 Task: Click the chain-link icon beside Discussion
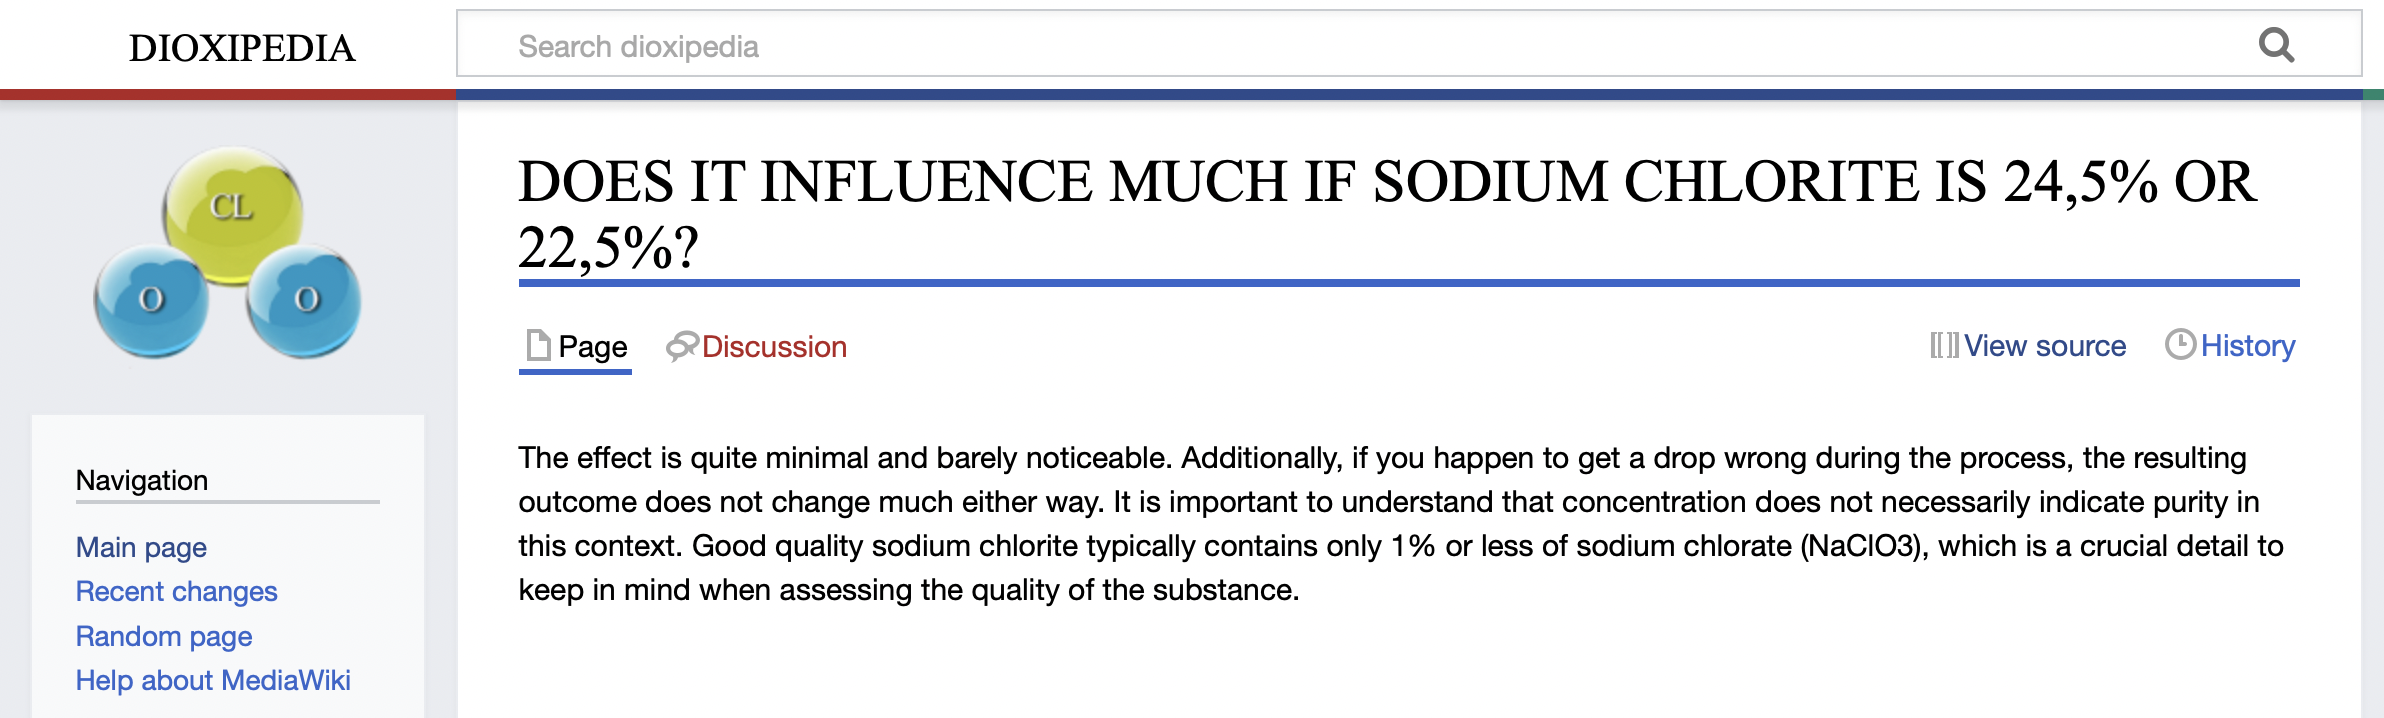[x=683, y=344]
